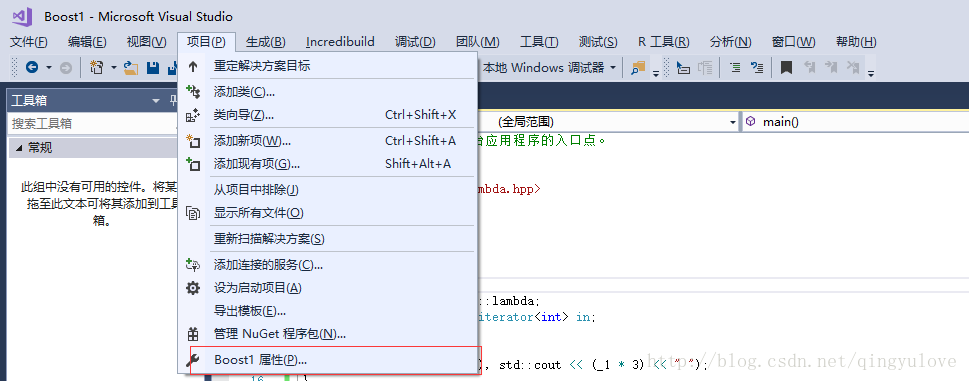Image resolution: width=969 pixels, height=381 pixels.
Task: Open the R 工具(R) menu
Action: (664, 42)
